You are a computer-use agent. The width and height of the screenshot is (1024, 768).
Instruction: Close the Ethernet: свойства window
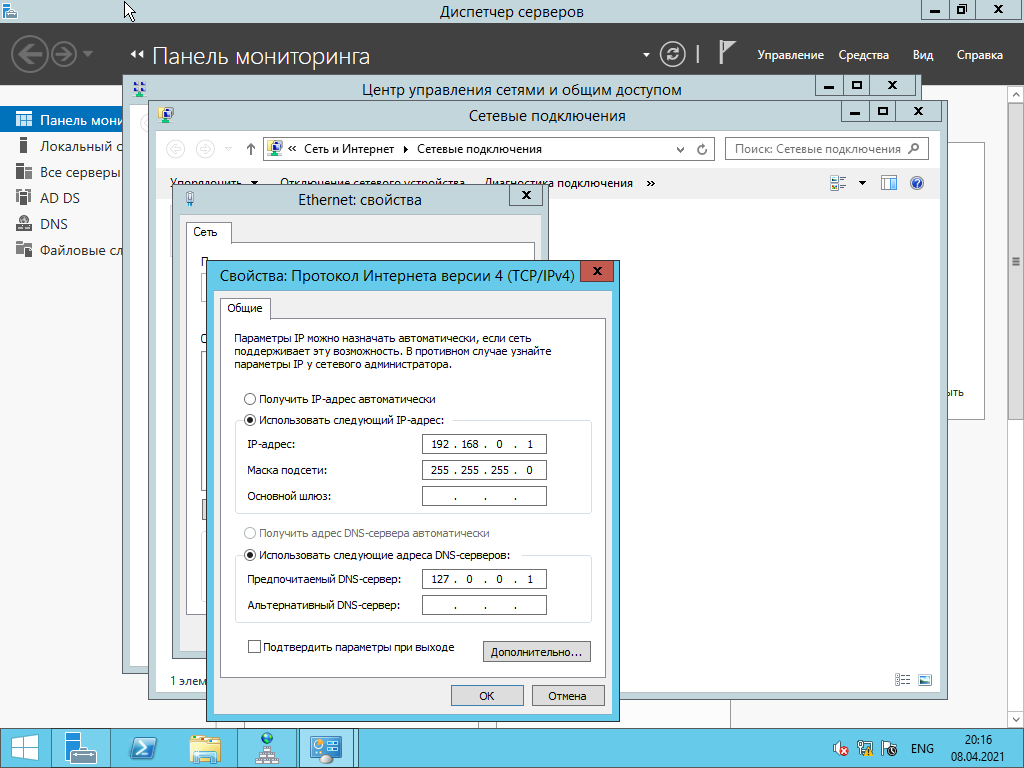click(x=526, y=196)
